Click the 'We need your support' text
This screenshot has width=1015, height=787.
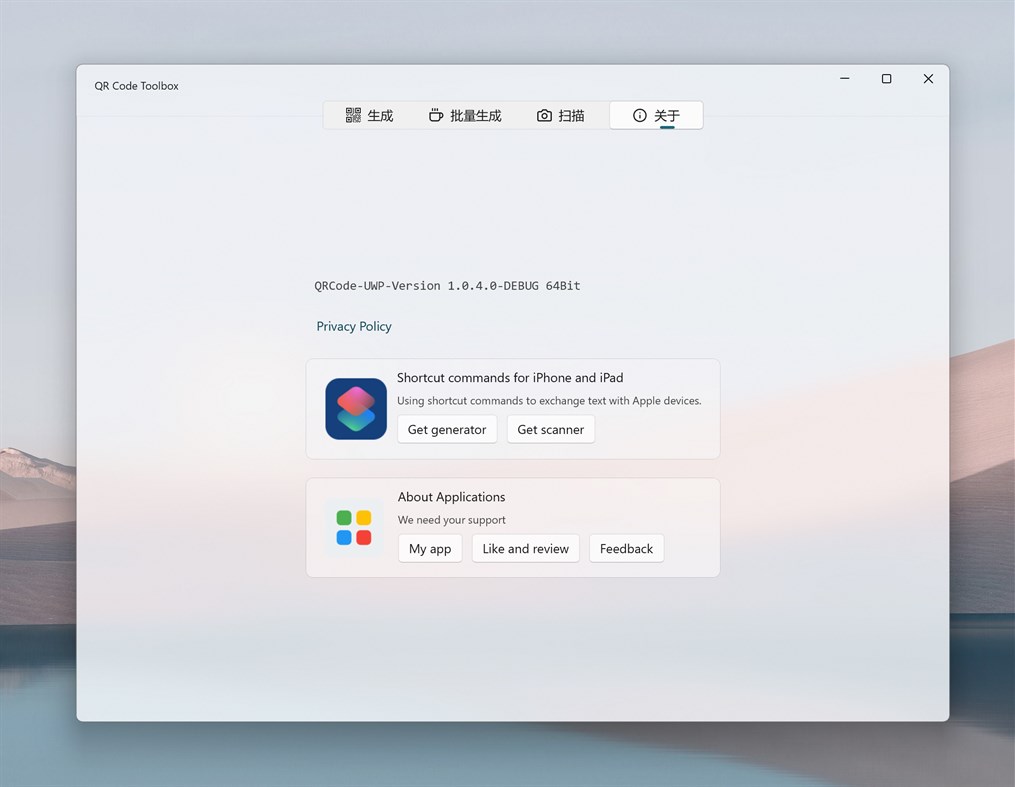coord(451,520)
